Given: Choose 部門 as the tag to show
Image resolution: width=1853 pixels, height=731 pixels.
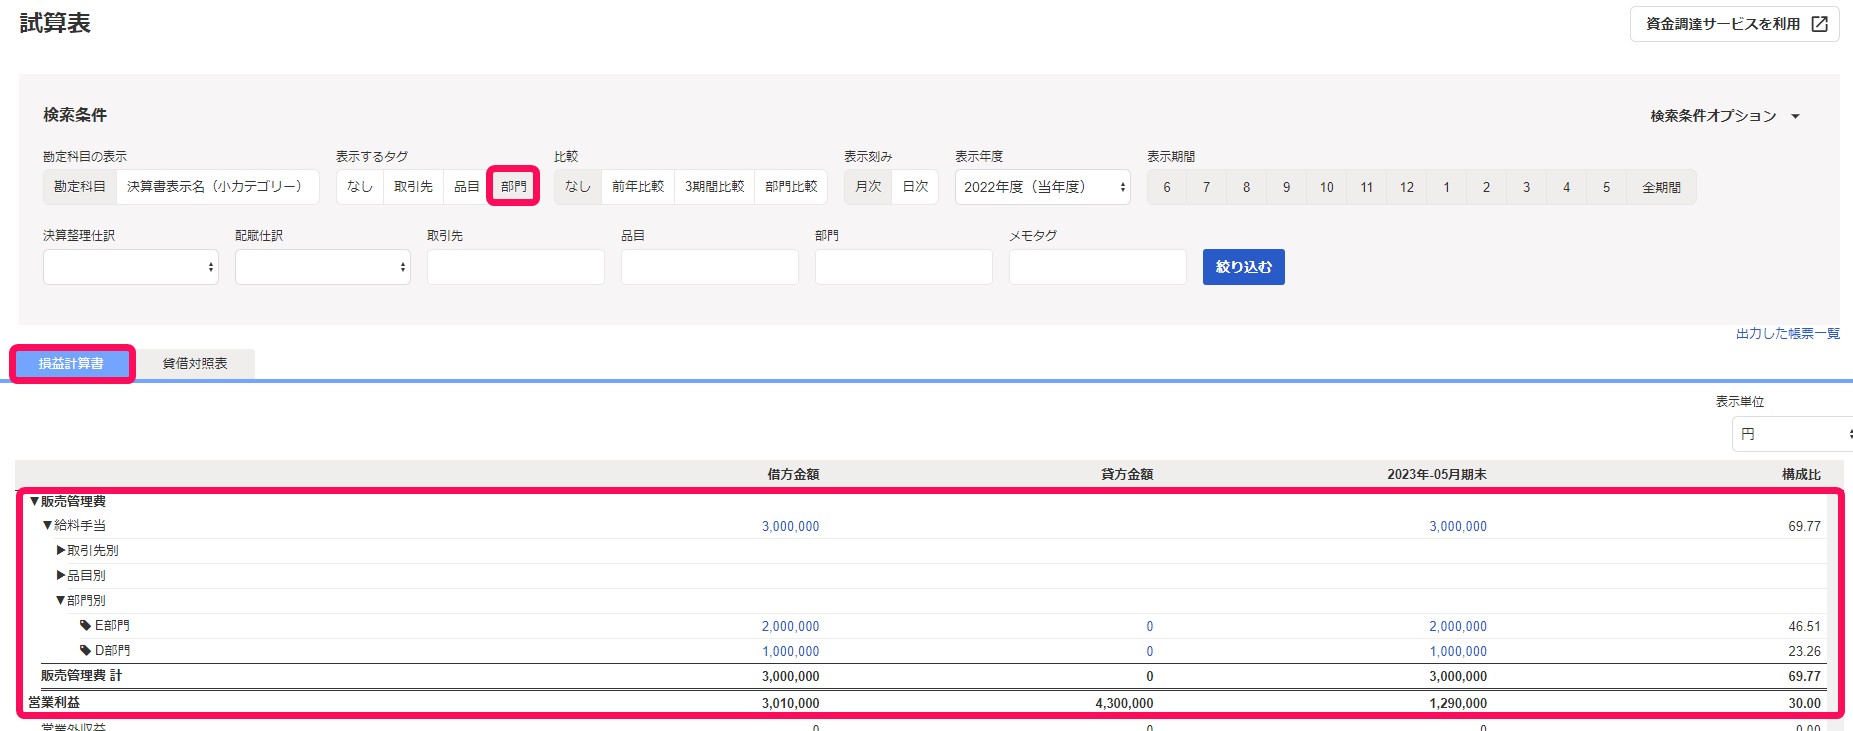Looking at the screenshot, I should pos(513,187).
